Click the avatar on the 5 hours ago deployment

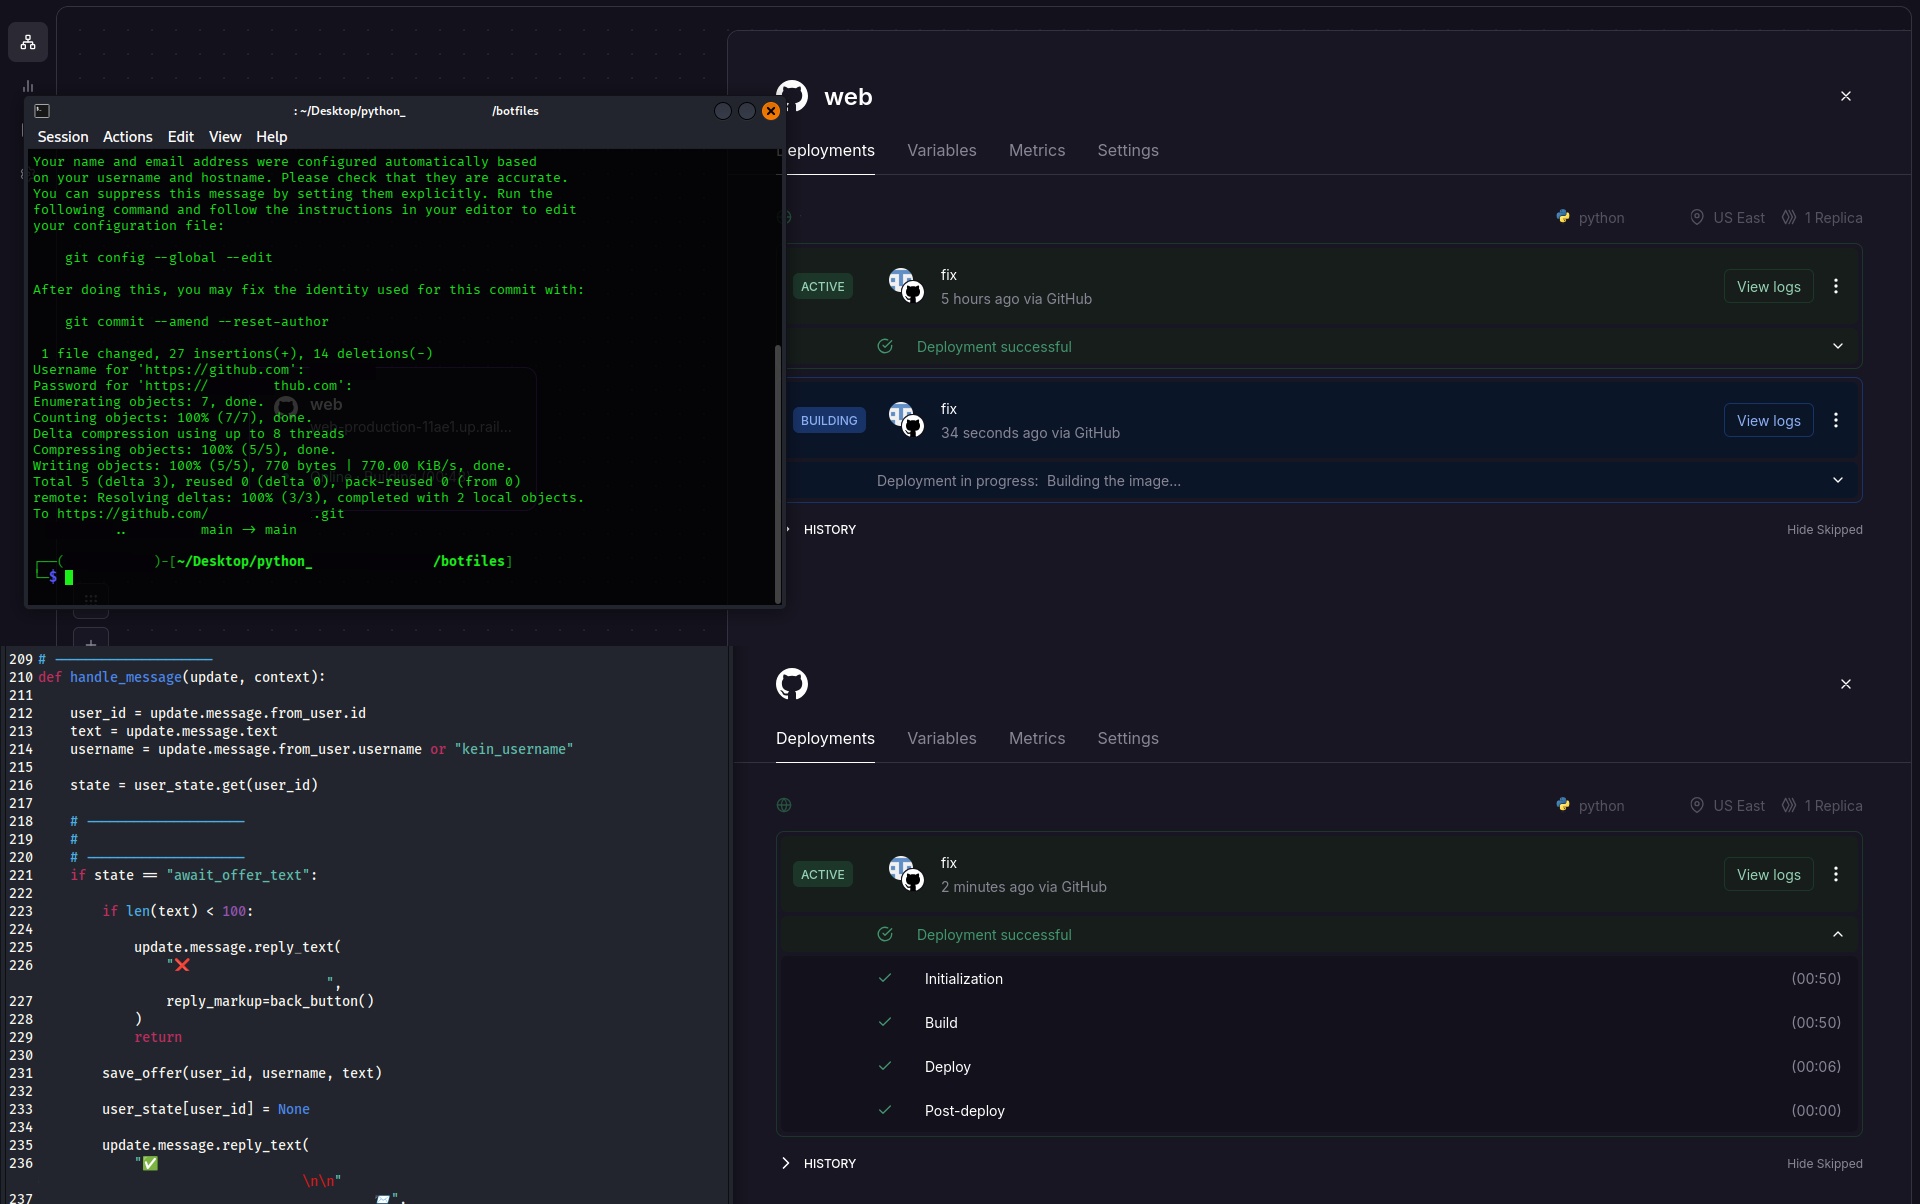click(905, 285)
